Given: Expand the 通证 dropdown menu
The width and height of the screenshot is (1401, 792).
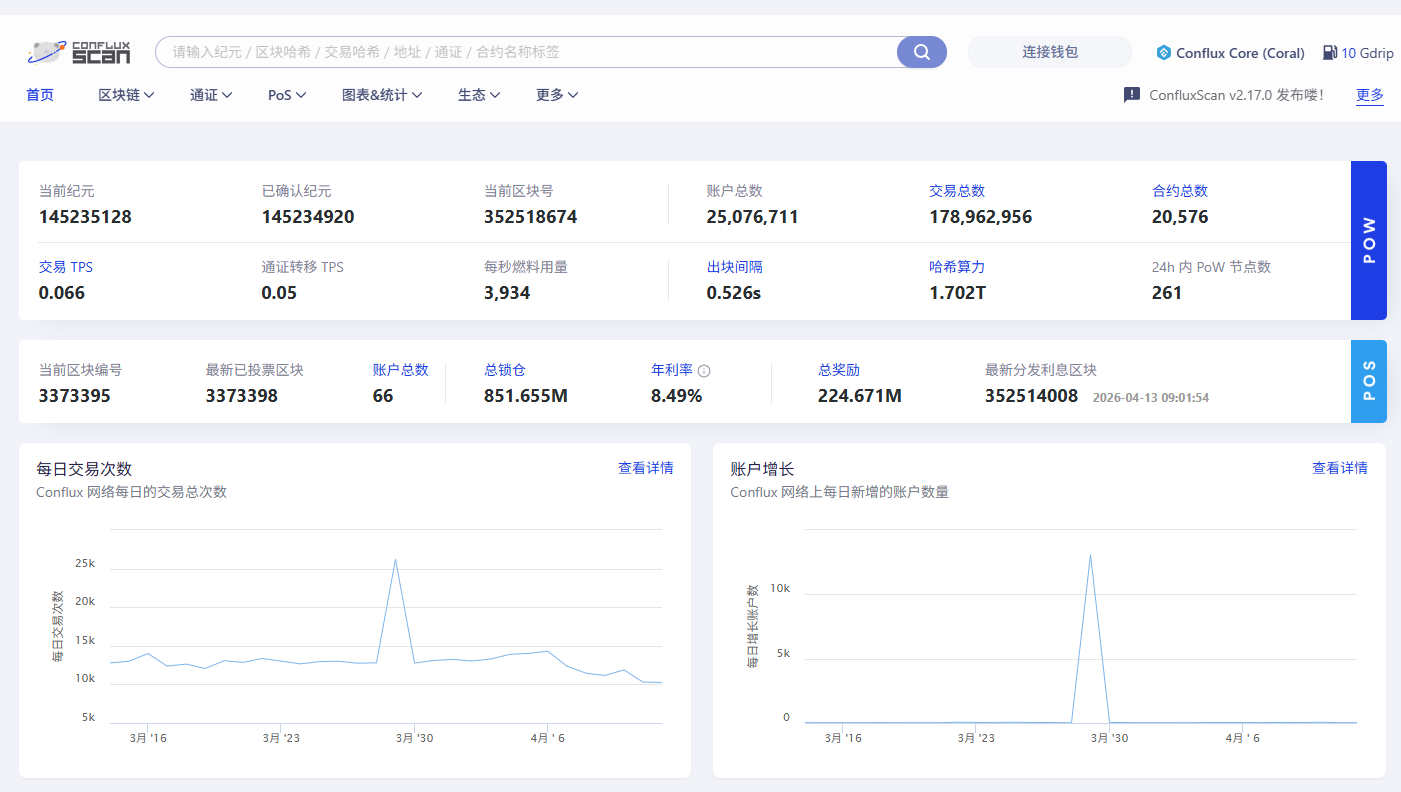Looking at the screenshot, I should [x=211, y=95].
